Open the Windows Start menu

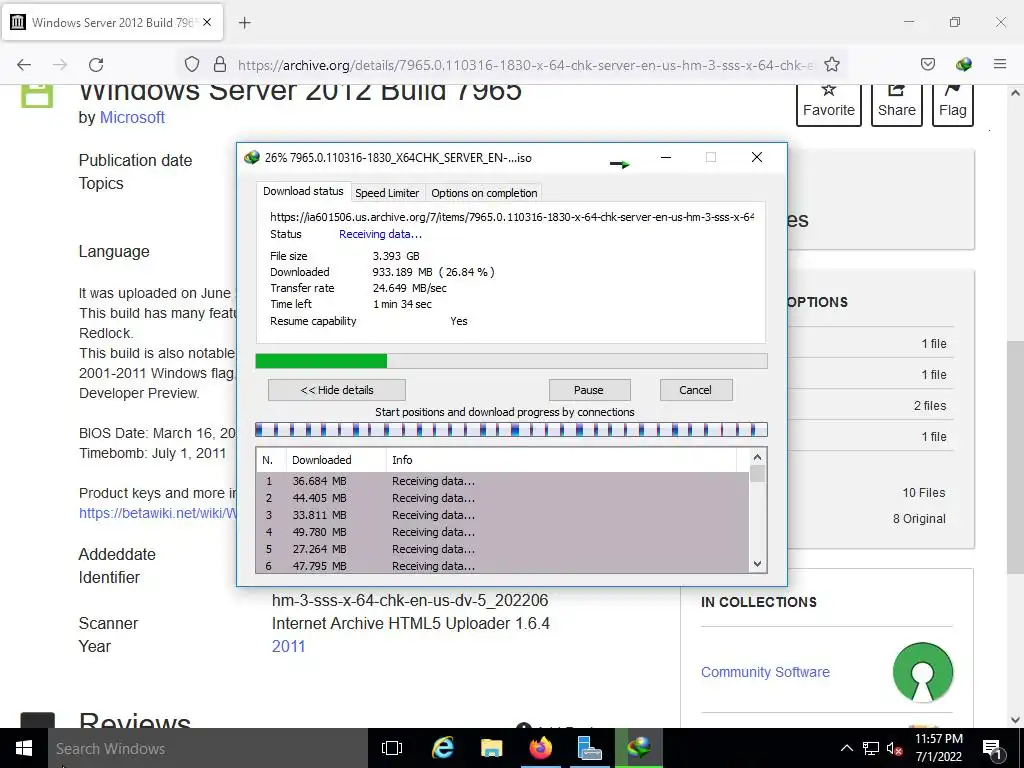[x=24, y=748]
